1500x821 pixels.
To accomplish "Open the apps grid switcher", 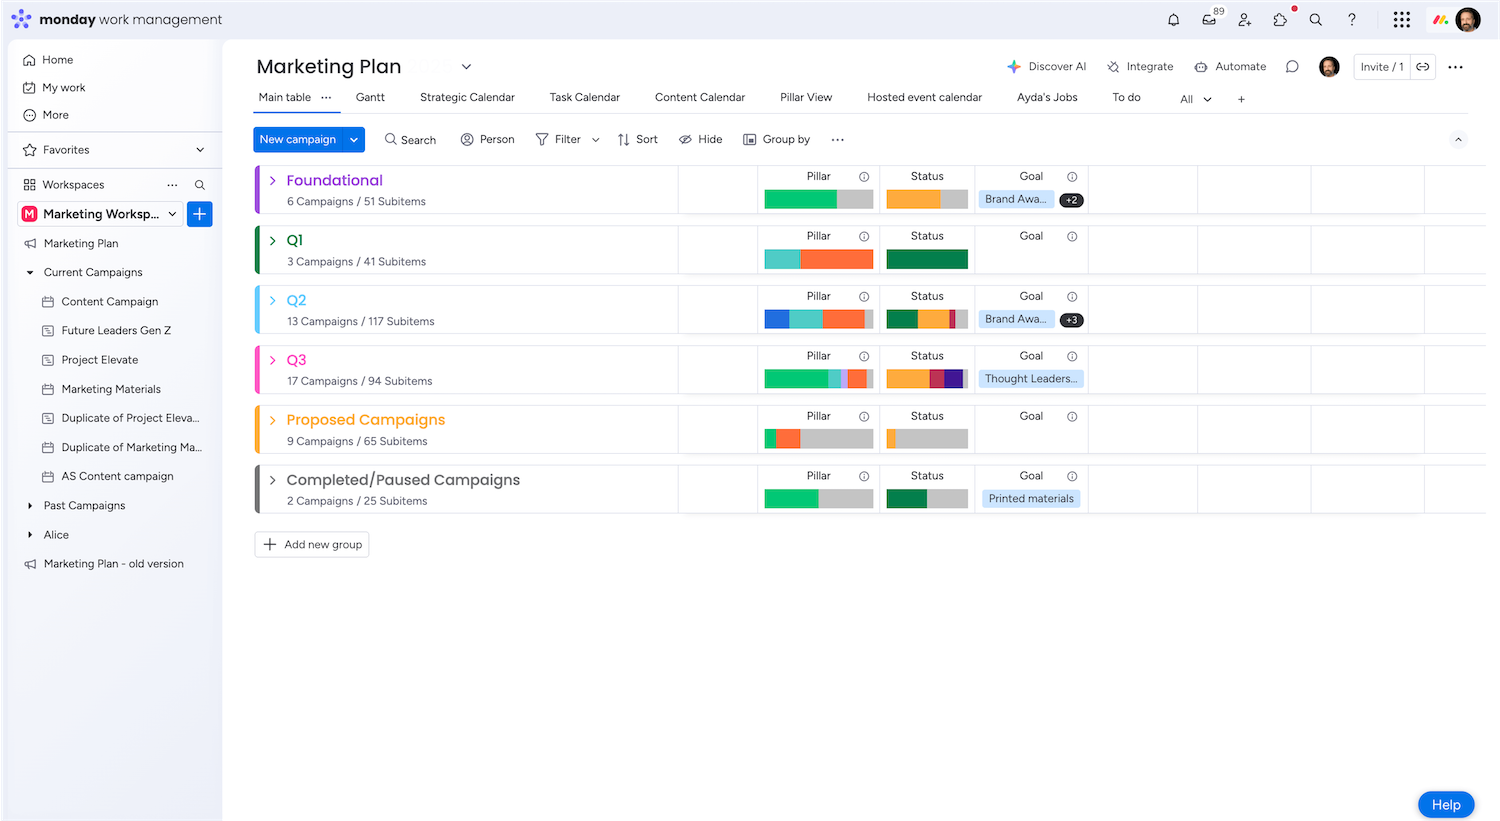I will coord(1401,20).
